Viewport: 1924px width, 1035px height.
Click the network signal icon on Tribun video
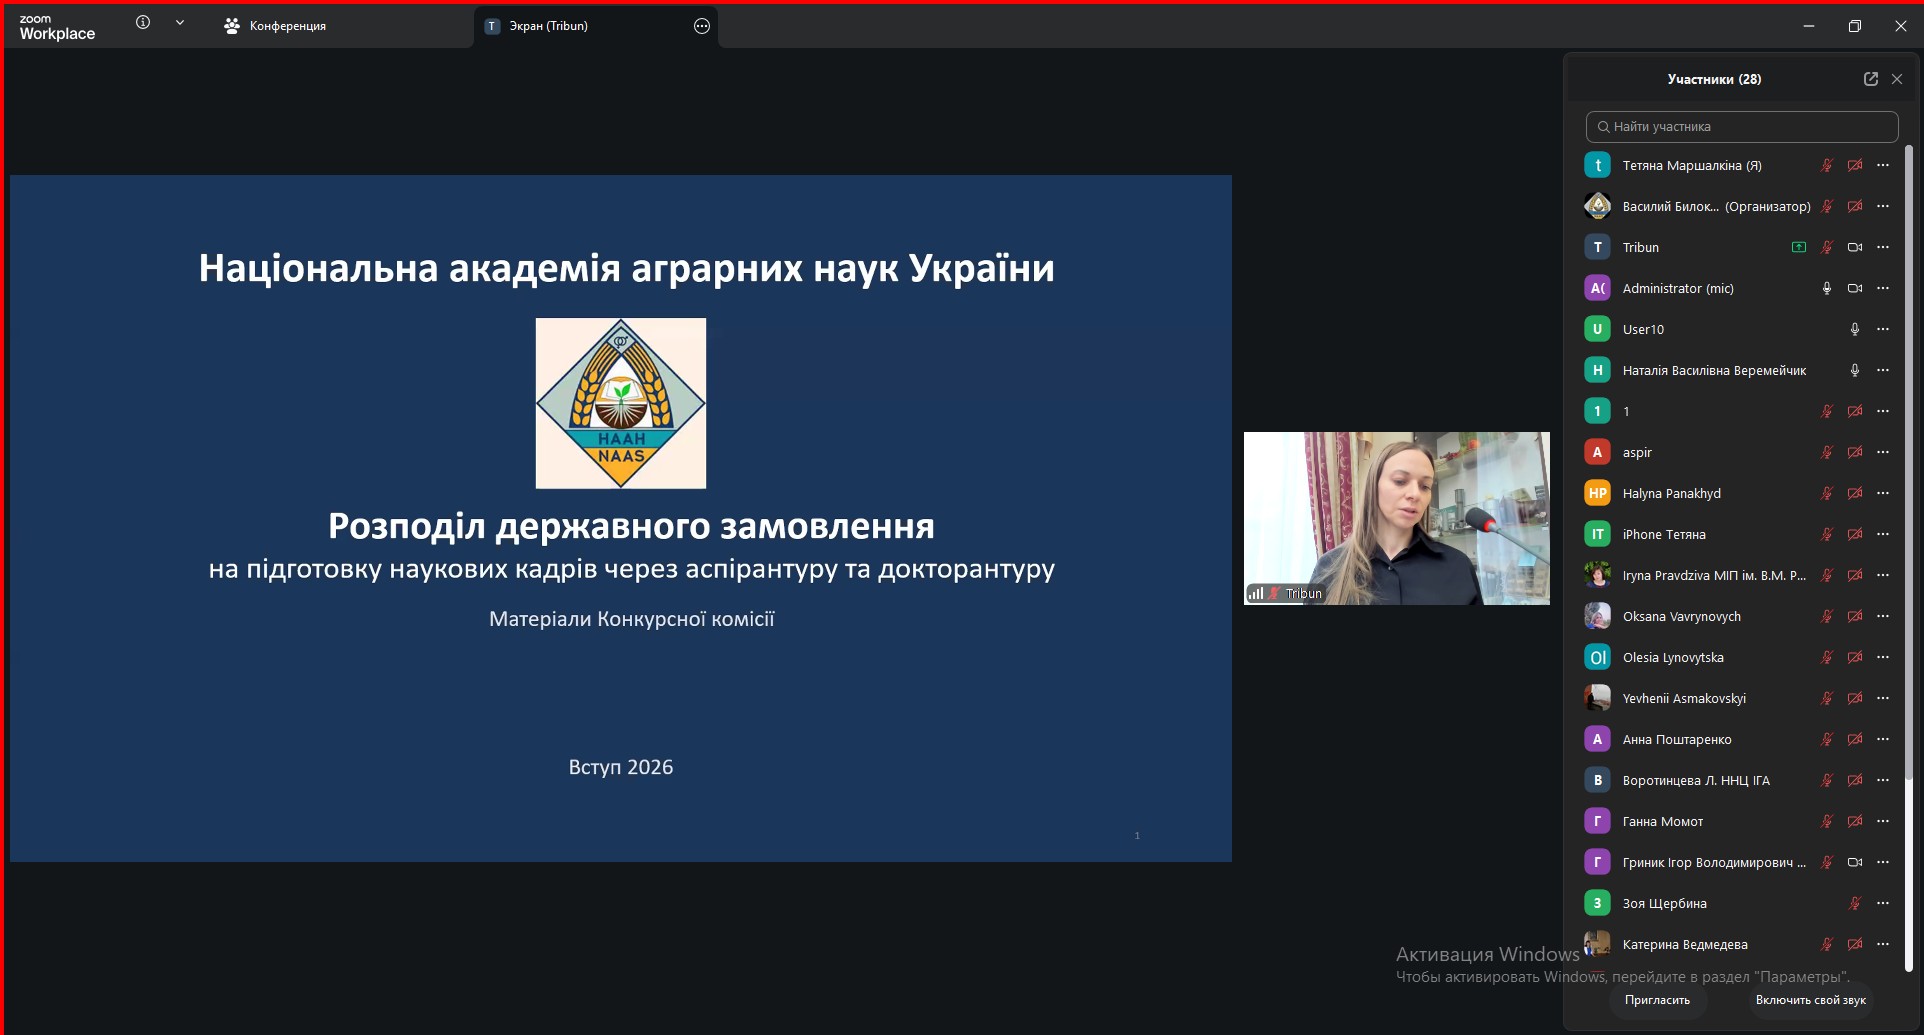click(x=1255, y=593)
